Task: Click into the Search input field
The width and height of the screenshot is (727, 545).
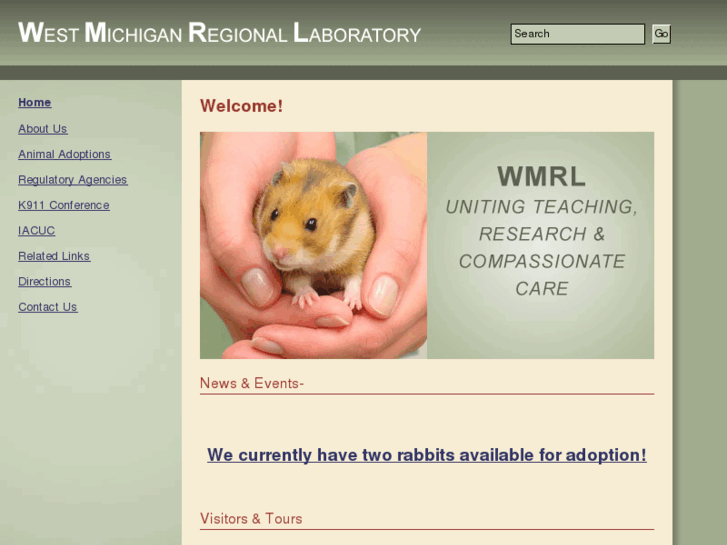Action: (x=577, y=34)
